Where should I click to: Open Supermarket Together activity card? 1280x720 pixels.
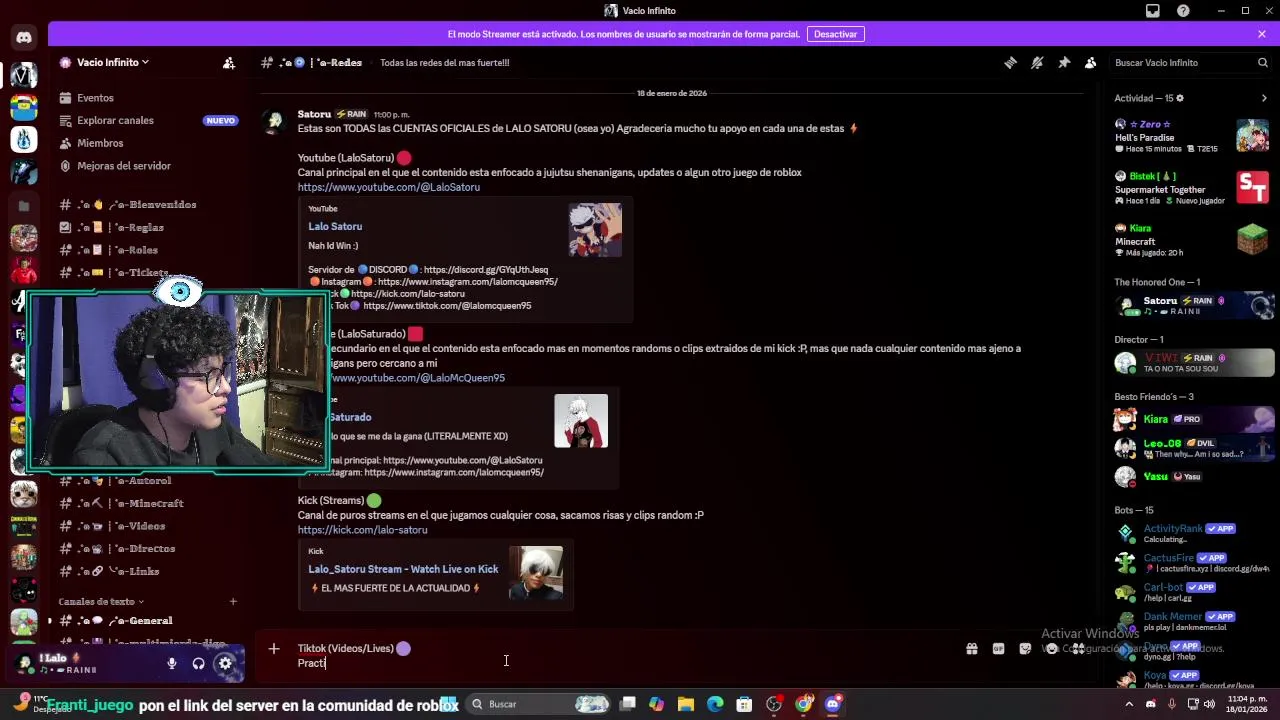point(1192,188)
